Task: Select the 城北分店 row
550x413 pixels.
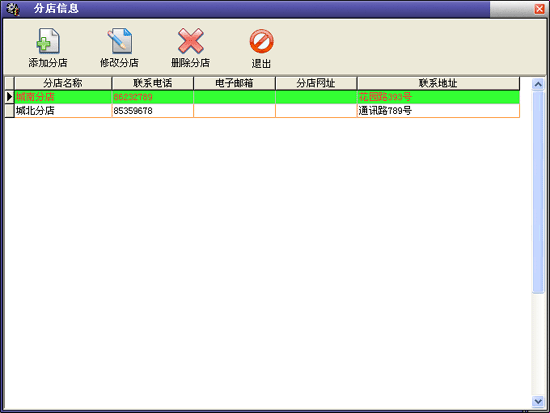Action: coord(267,111)
